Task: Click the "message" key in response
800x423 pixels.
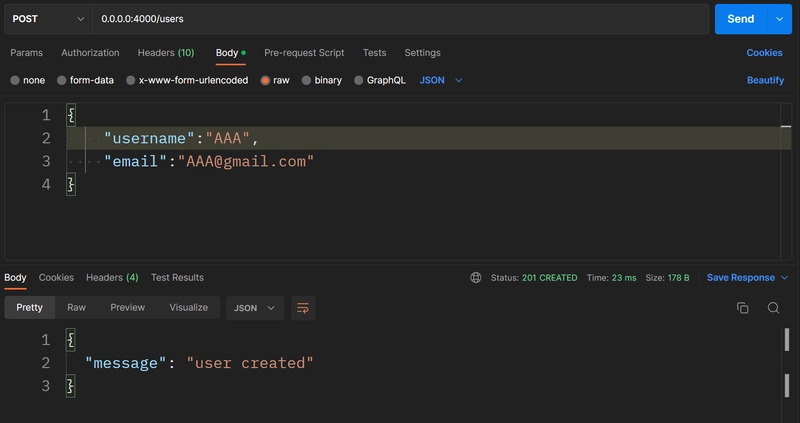Action: pos(126,363)
